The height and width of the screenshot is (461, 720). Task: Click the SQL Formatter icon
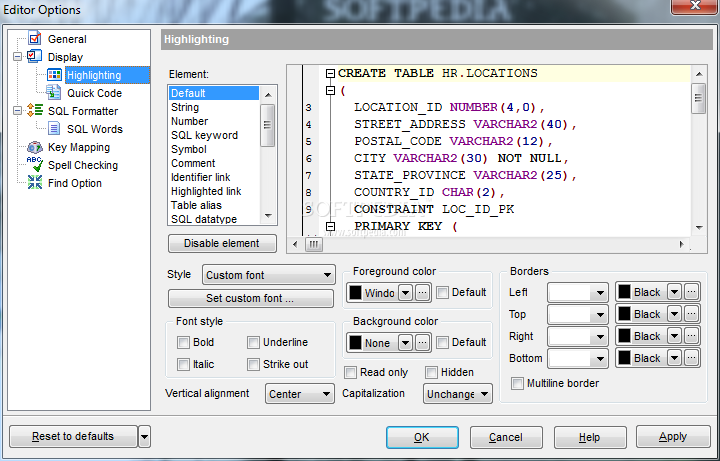(35, 111)
